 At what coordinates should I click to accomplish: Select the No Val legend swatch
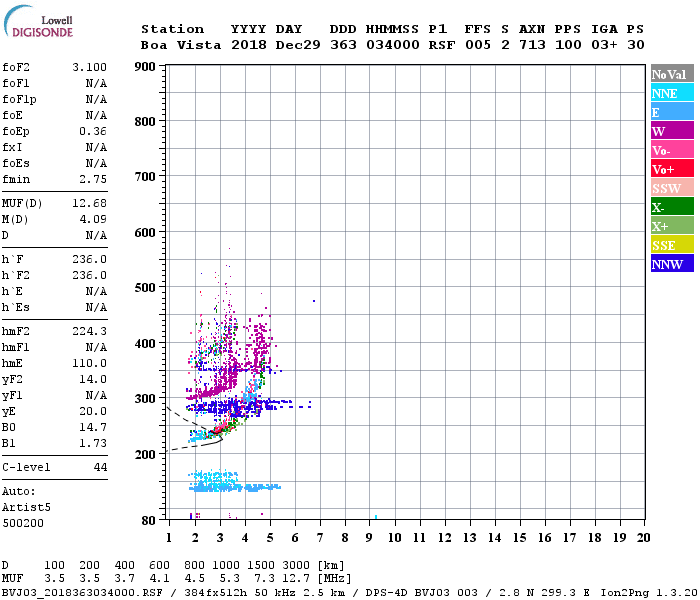click(x=672, y=74)
